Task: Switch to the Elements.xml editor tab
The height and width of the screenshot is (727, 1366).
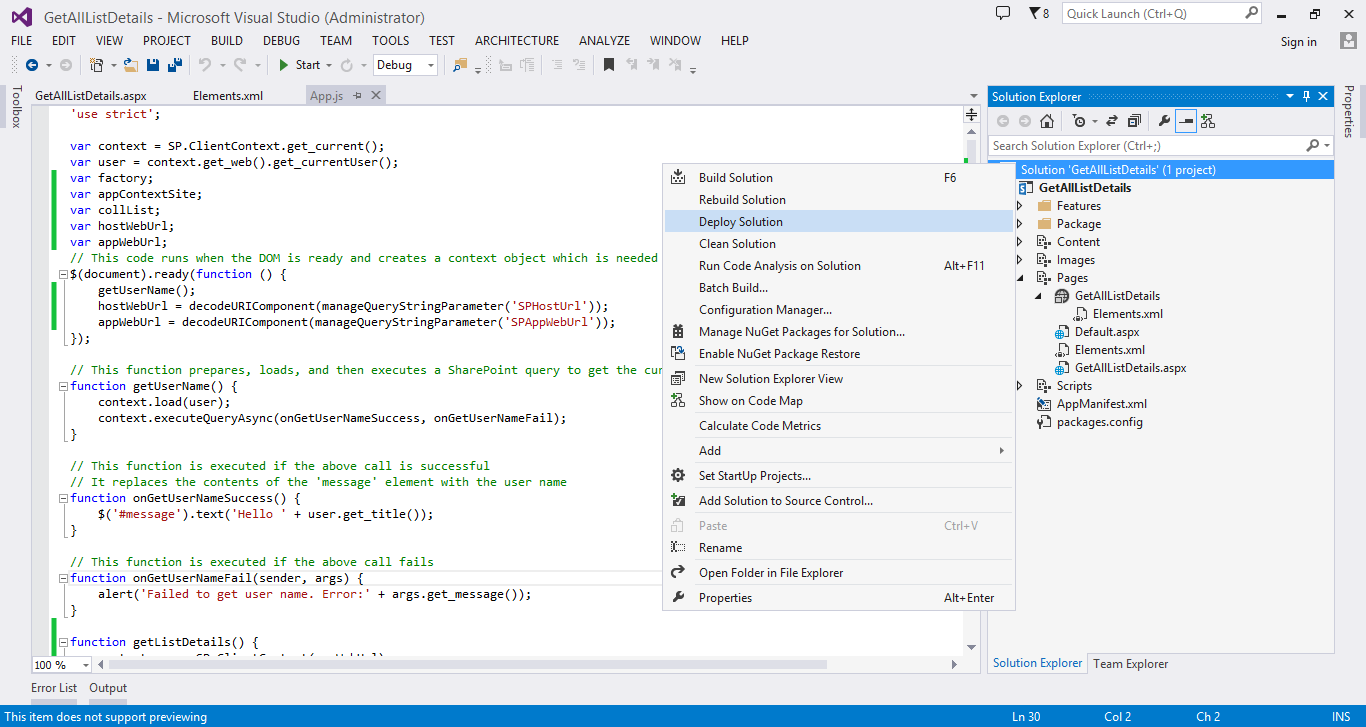Action: click(x=228, y=96)
